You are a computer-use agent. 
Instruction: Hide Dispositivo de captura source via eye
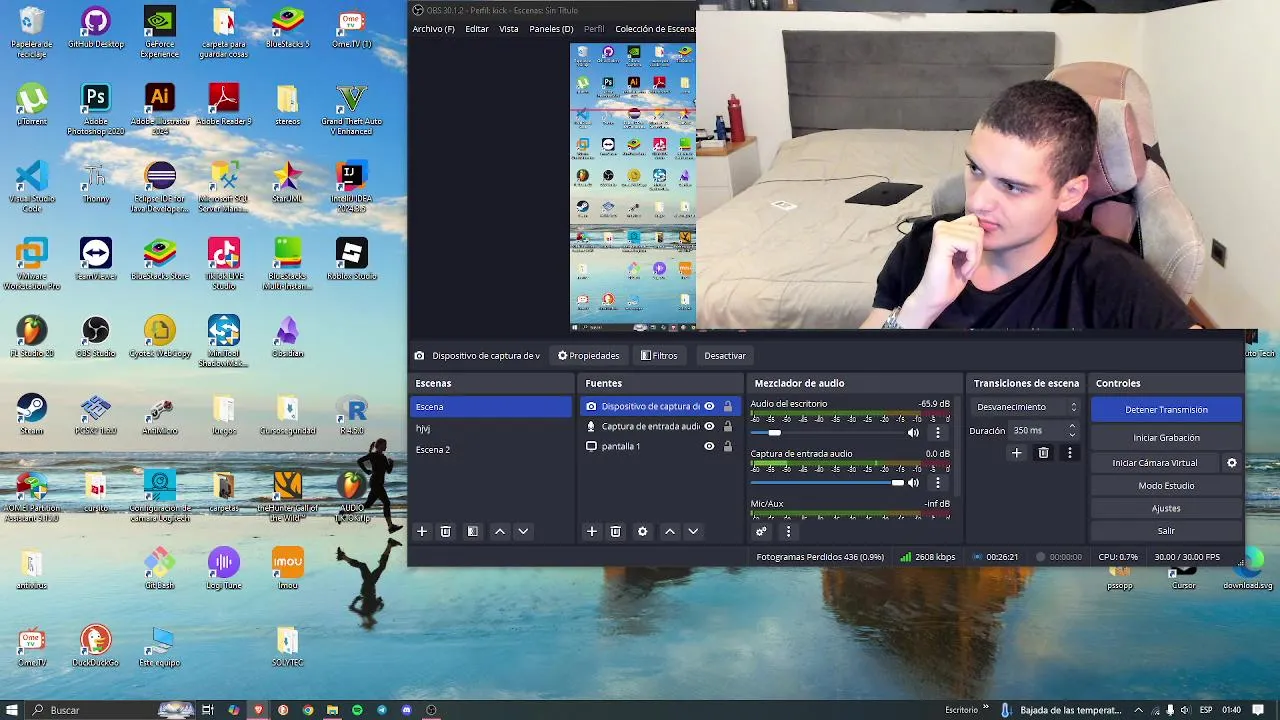coord(709,407)
